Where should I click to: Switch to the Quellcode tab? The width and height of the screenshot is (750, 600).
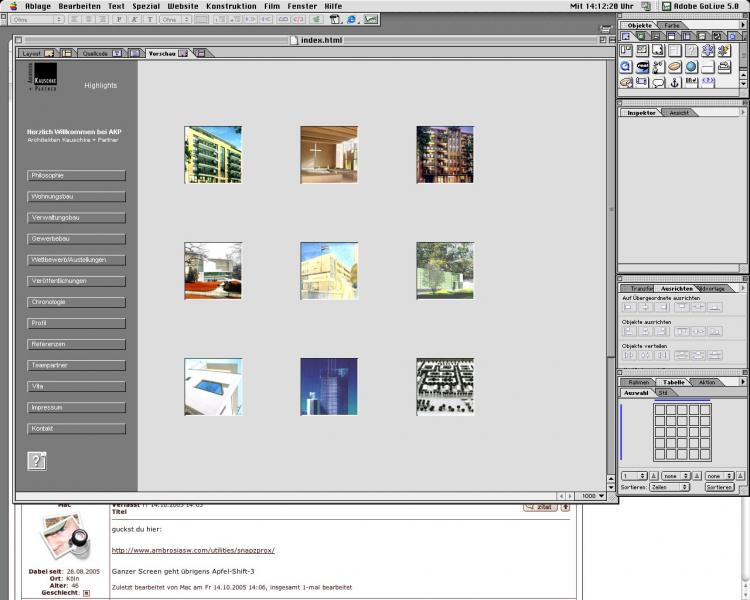point(96,53)
